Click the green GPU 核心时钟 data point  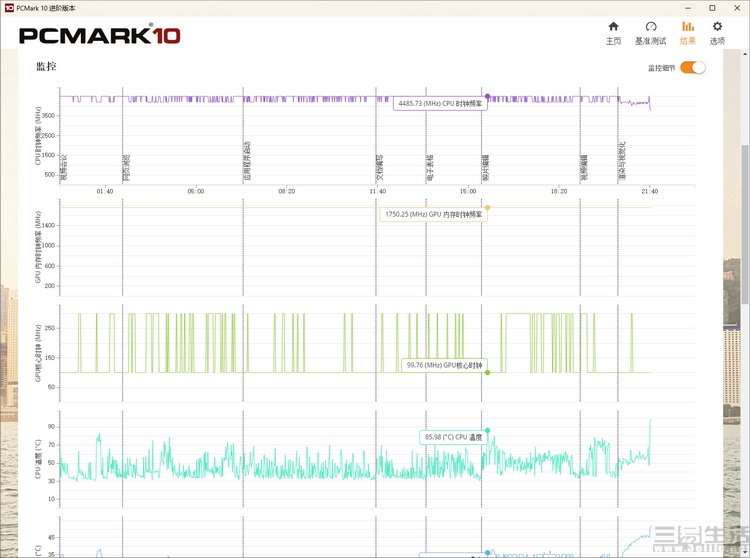tap(487, 372)
